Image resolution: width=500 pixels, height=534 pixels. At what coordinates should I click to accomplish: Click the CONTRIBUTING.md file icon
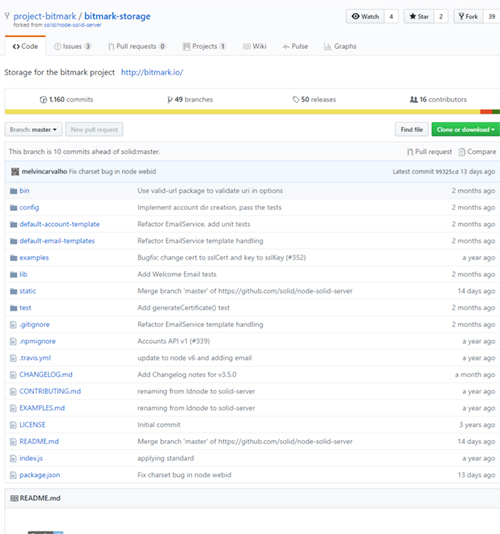(x=13, y=391)
